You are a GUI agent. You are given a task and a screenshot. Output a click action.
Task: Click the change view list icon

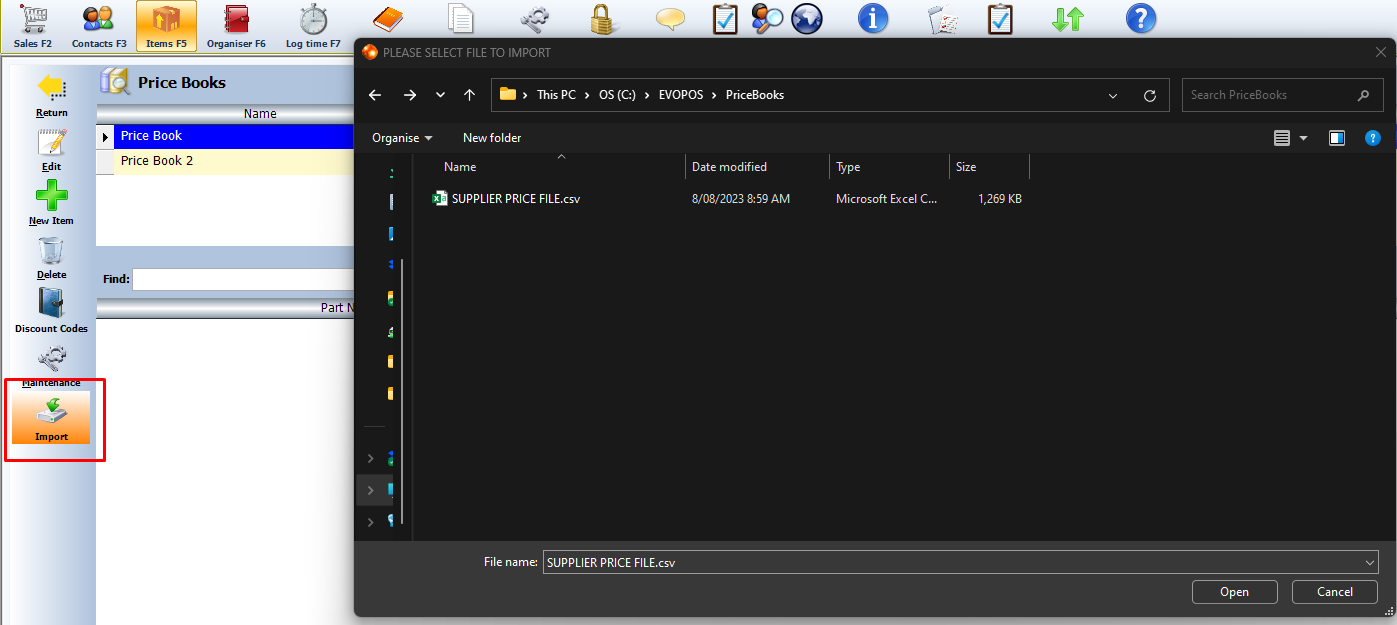[x=1282, y=138]
